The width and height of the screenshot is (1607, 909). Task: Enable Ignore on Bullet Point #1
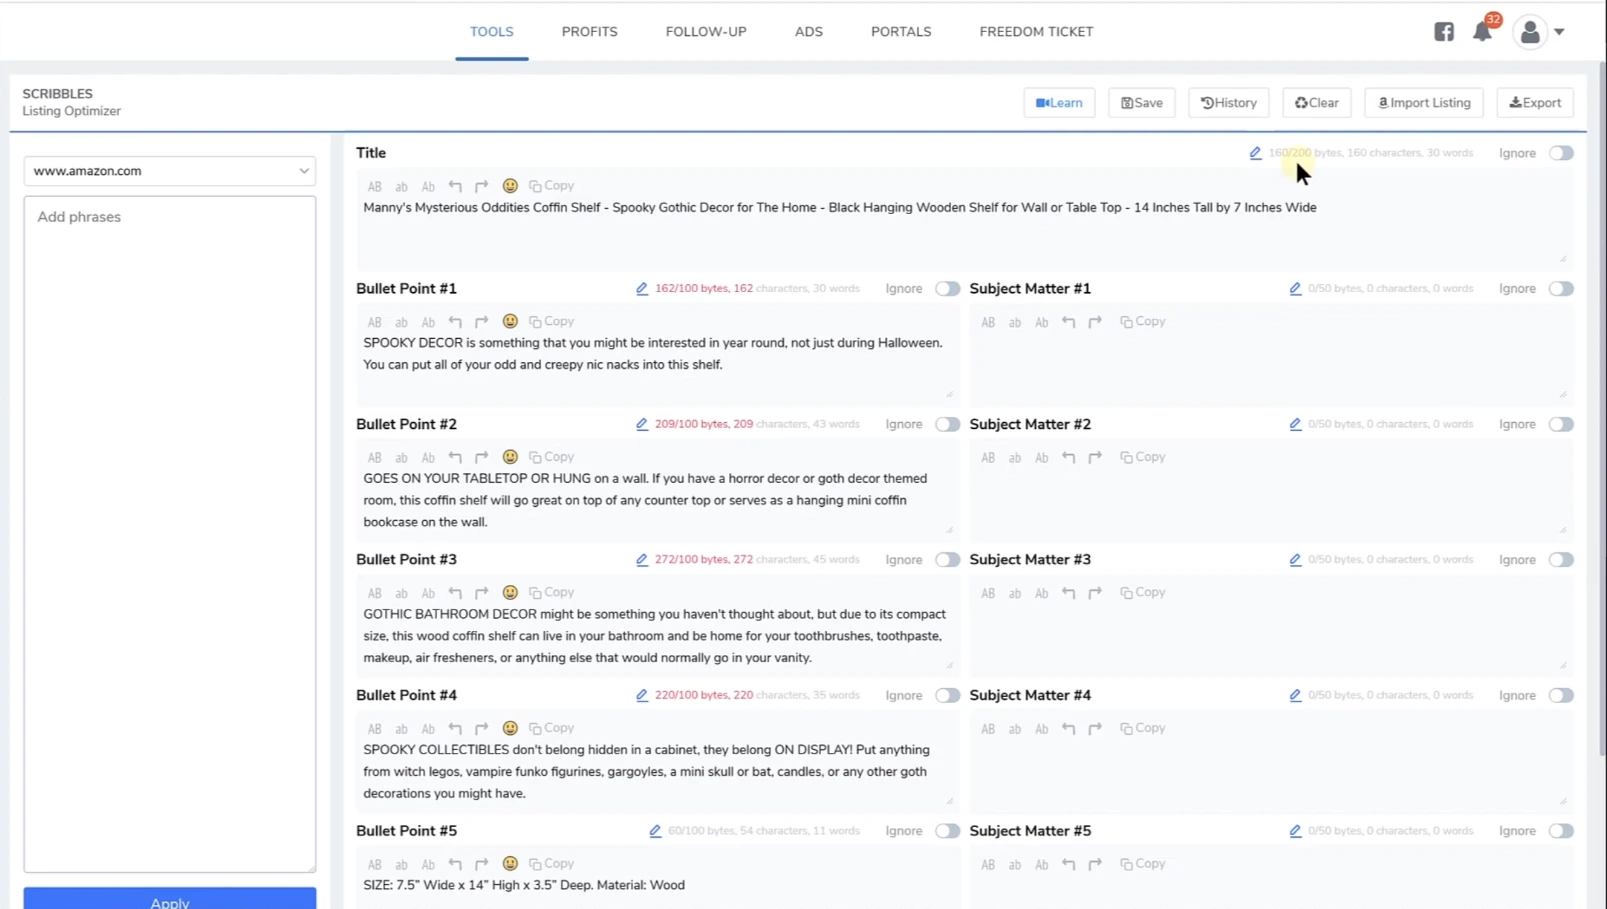(946, 289)
